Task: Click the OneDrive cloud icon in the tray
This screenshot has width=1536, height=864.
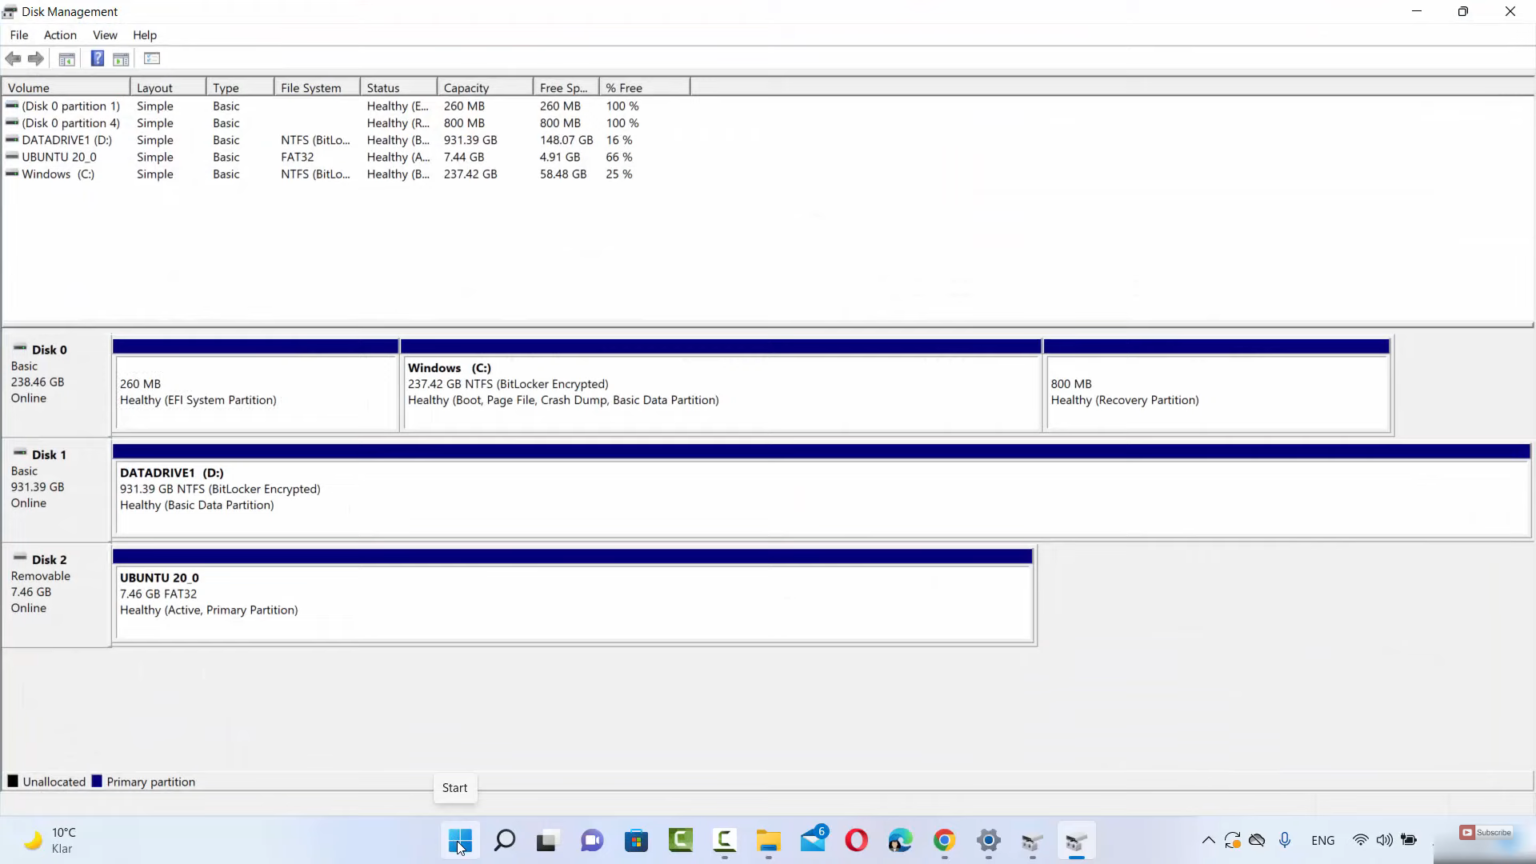Action: 1257,840
